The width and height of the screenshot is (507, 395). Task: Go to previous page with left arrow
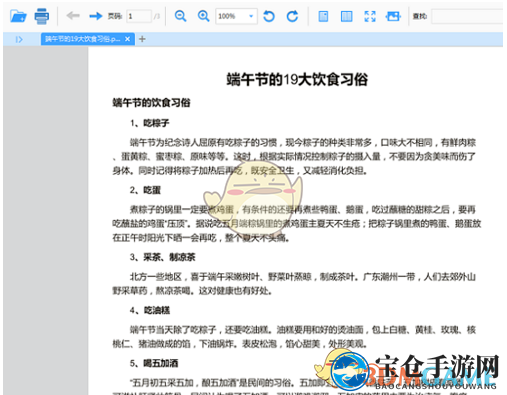point(73,15)
